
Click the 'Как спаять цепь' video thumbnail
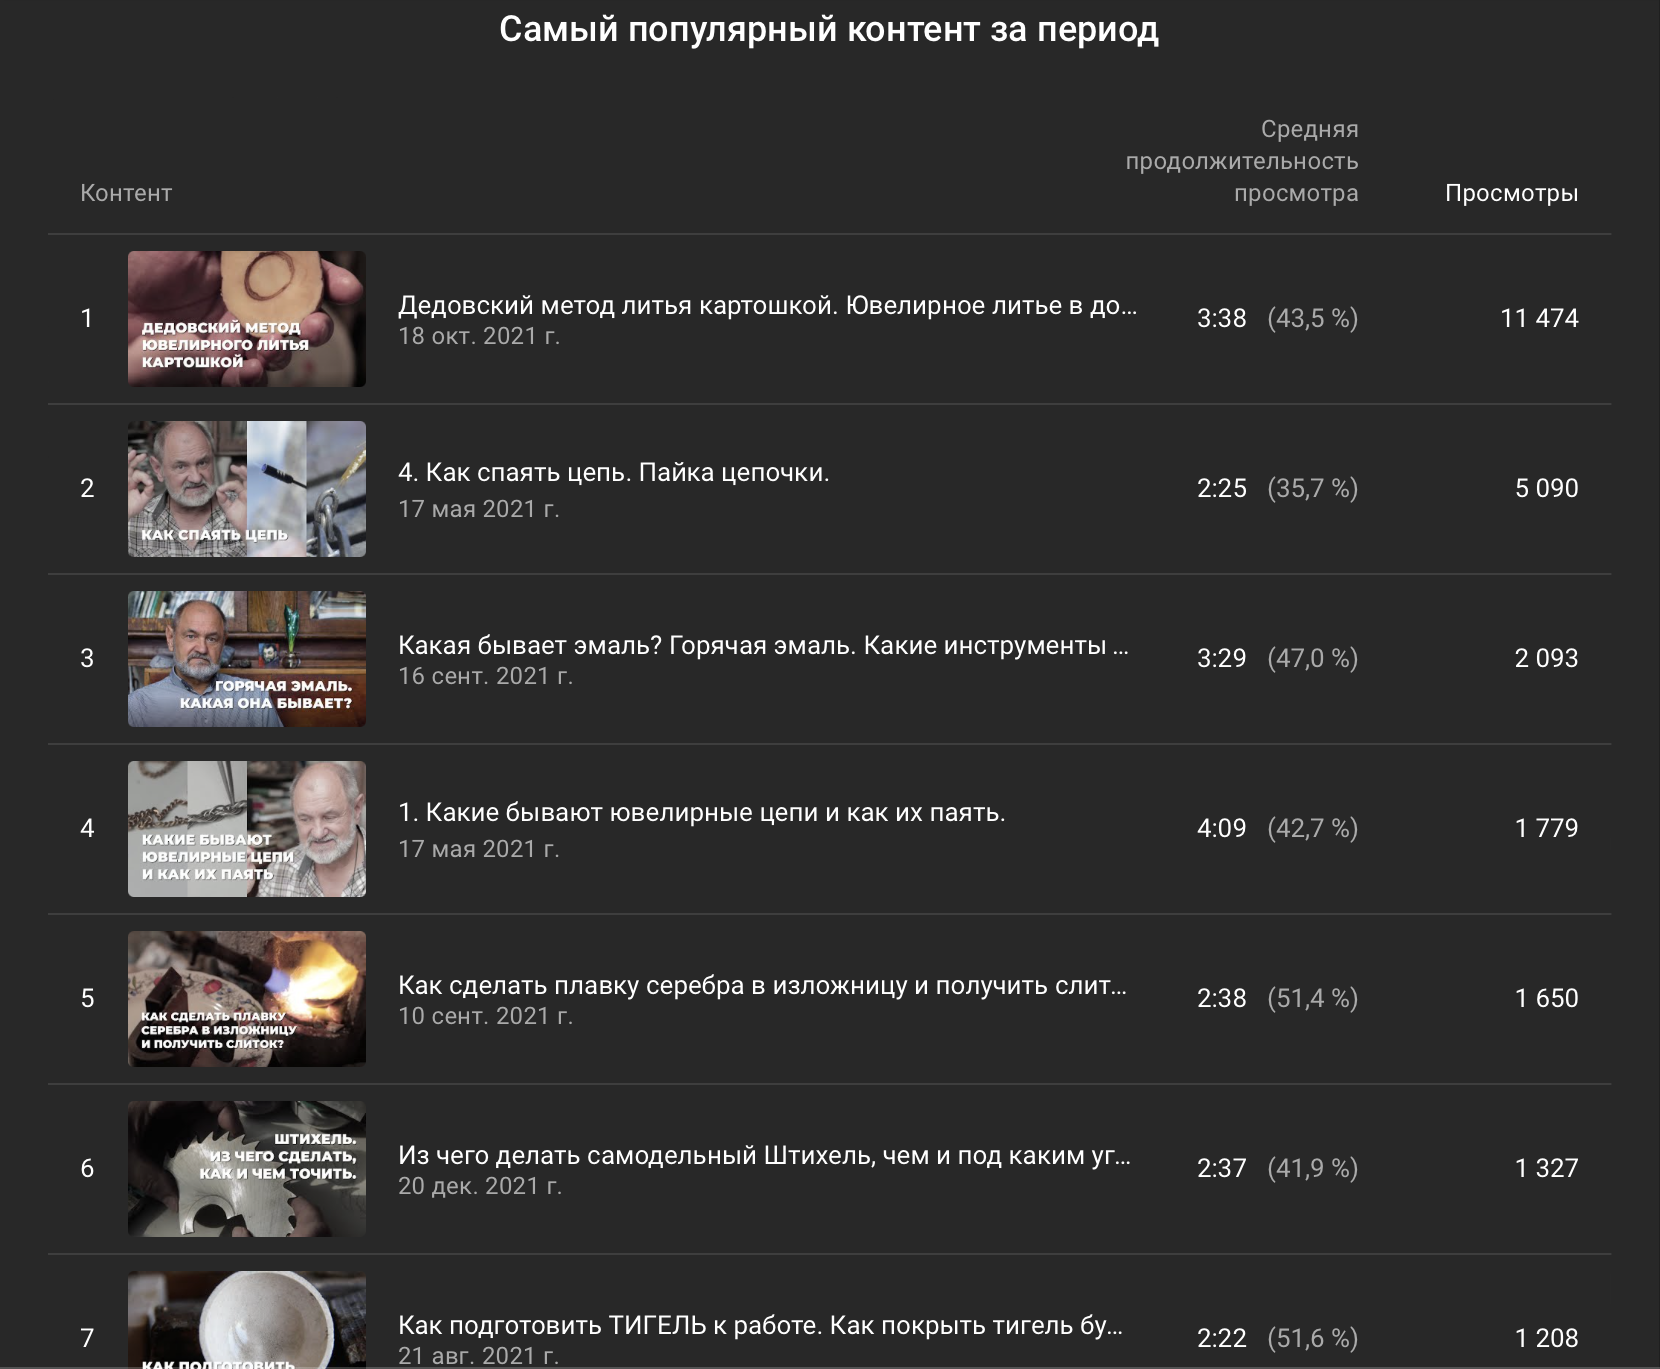246,488
